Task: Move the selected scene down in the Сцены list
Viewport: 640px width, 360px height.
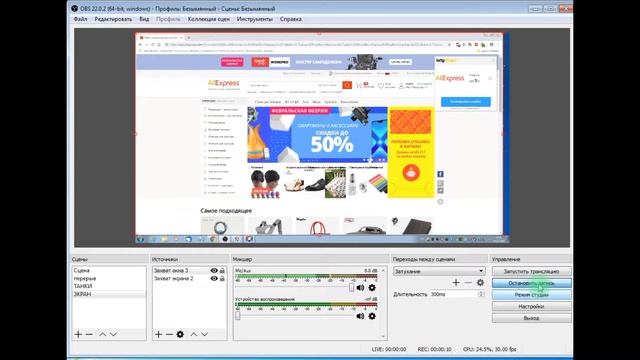Action: [x=113, y=334]
